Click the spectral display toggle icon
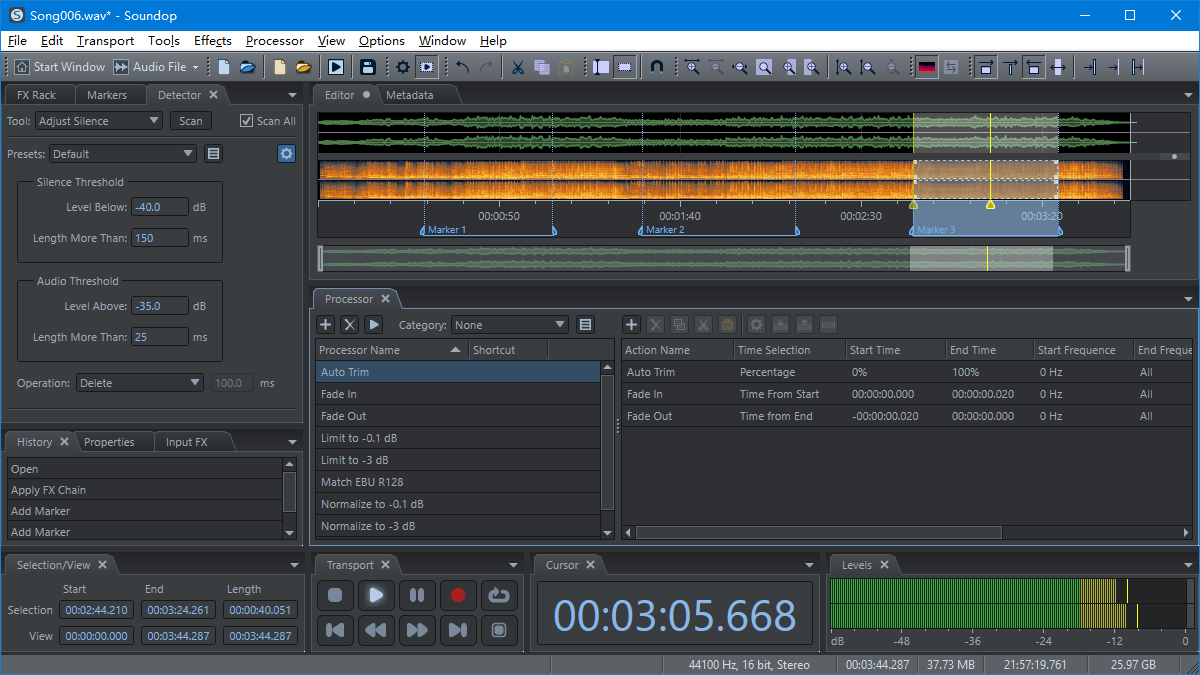 (927, 67)
